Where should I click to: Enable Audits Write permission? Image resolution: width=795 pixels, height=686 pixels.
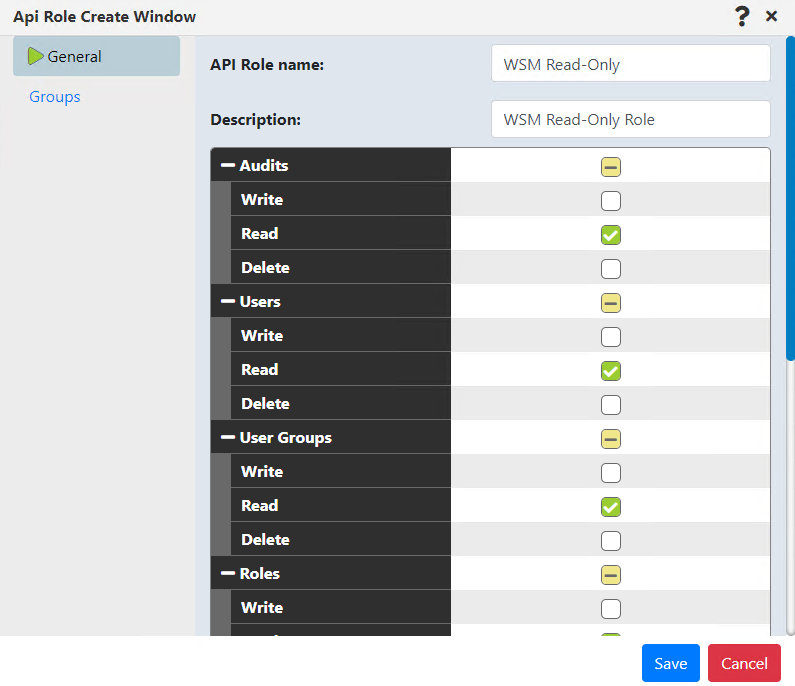pos(610,201)
